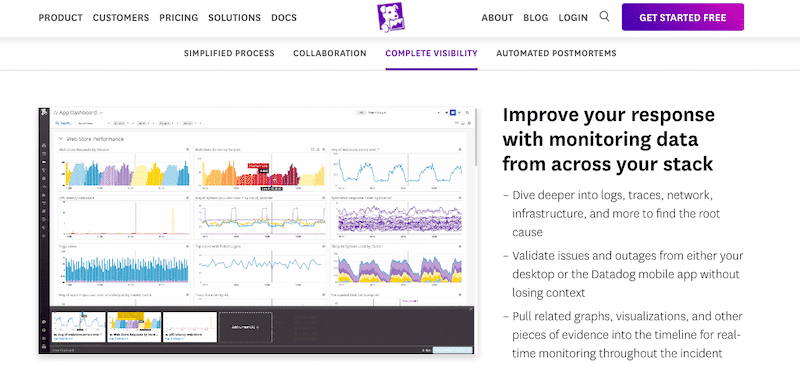This screenshot has height=371, width=800.
Task: Open gear of Synthetics response times widget
Action: coord(460,197)
